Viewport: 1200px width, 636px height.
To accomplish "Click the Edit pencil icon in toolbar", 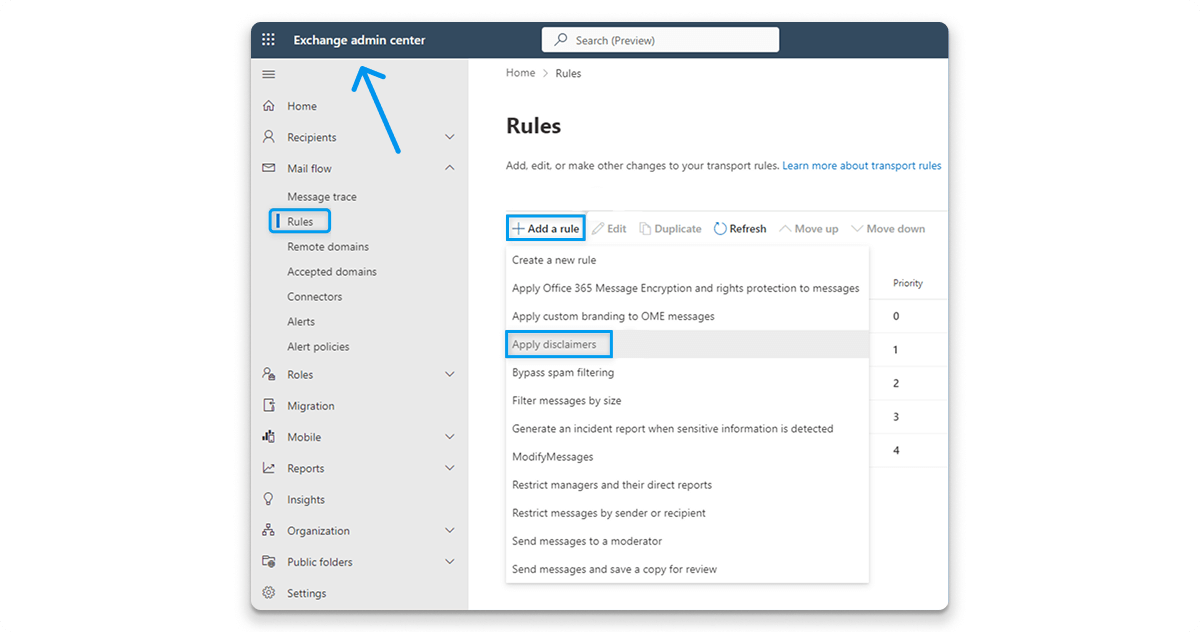I will pos(598,229).
